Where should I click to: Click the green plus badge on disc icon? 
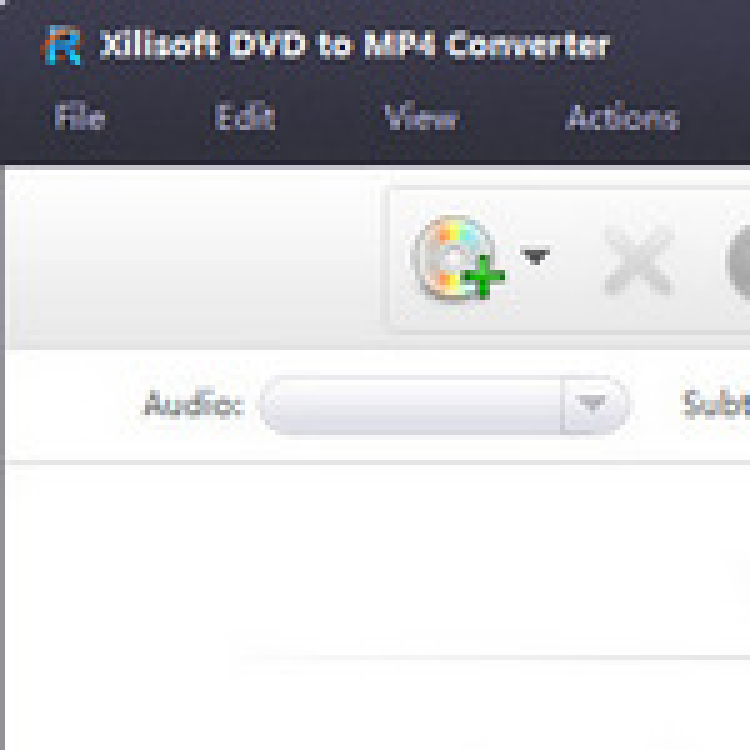[484, 277]
